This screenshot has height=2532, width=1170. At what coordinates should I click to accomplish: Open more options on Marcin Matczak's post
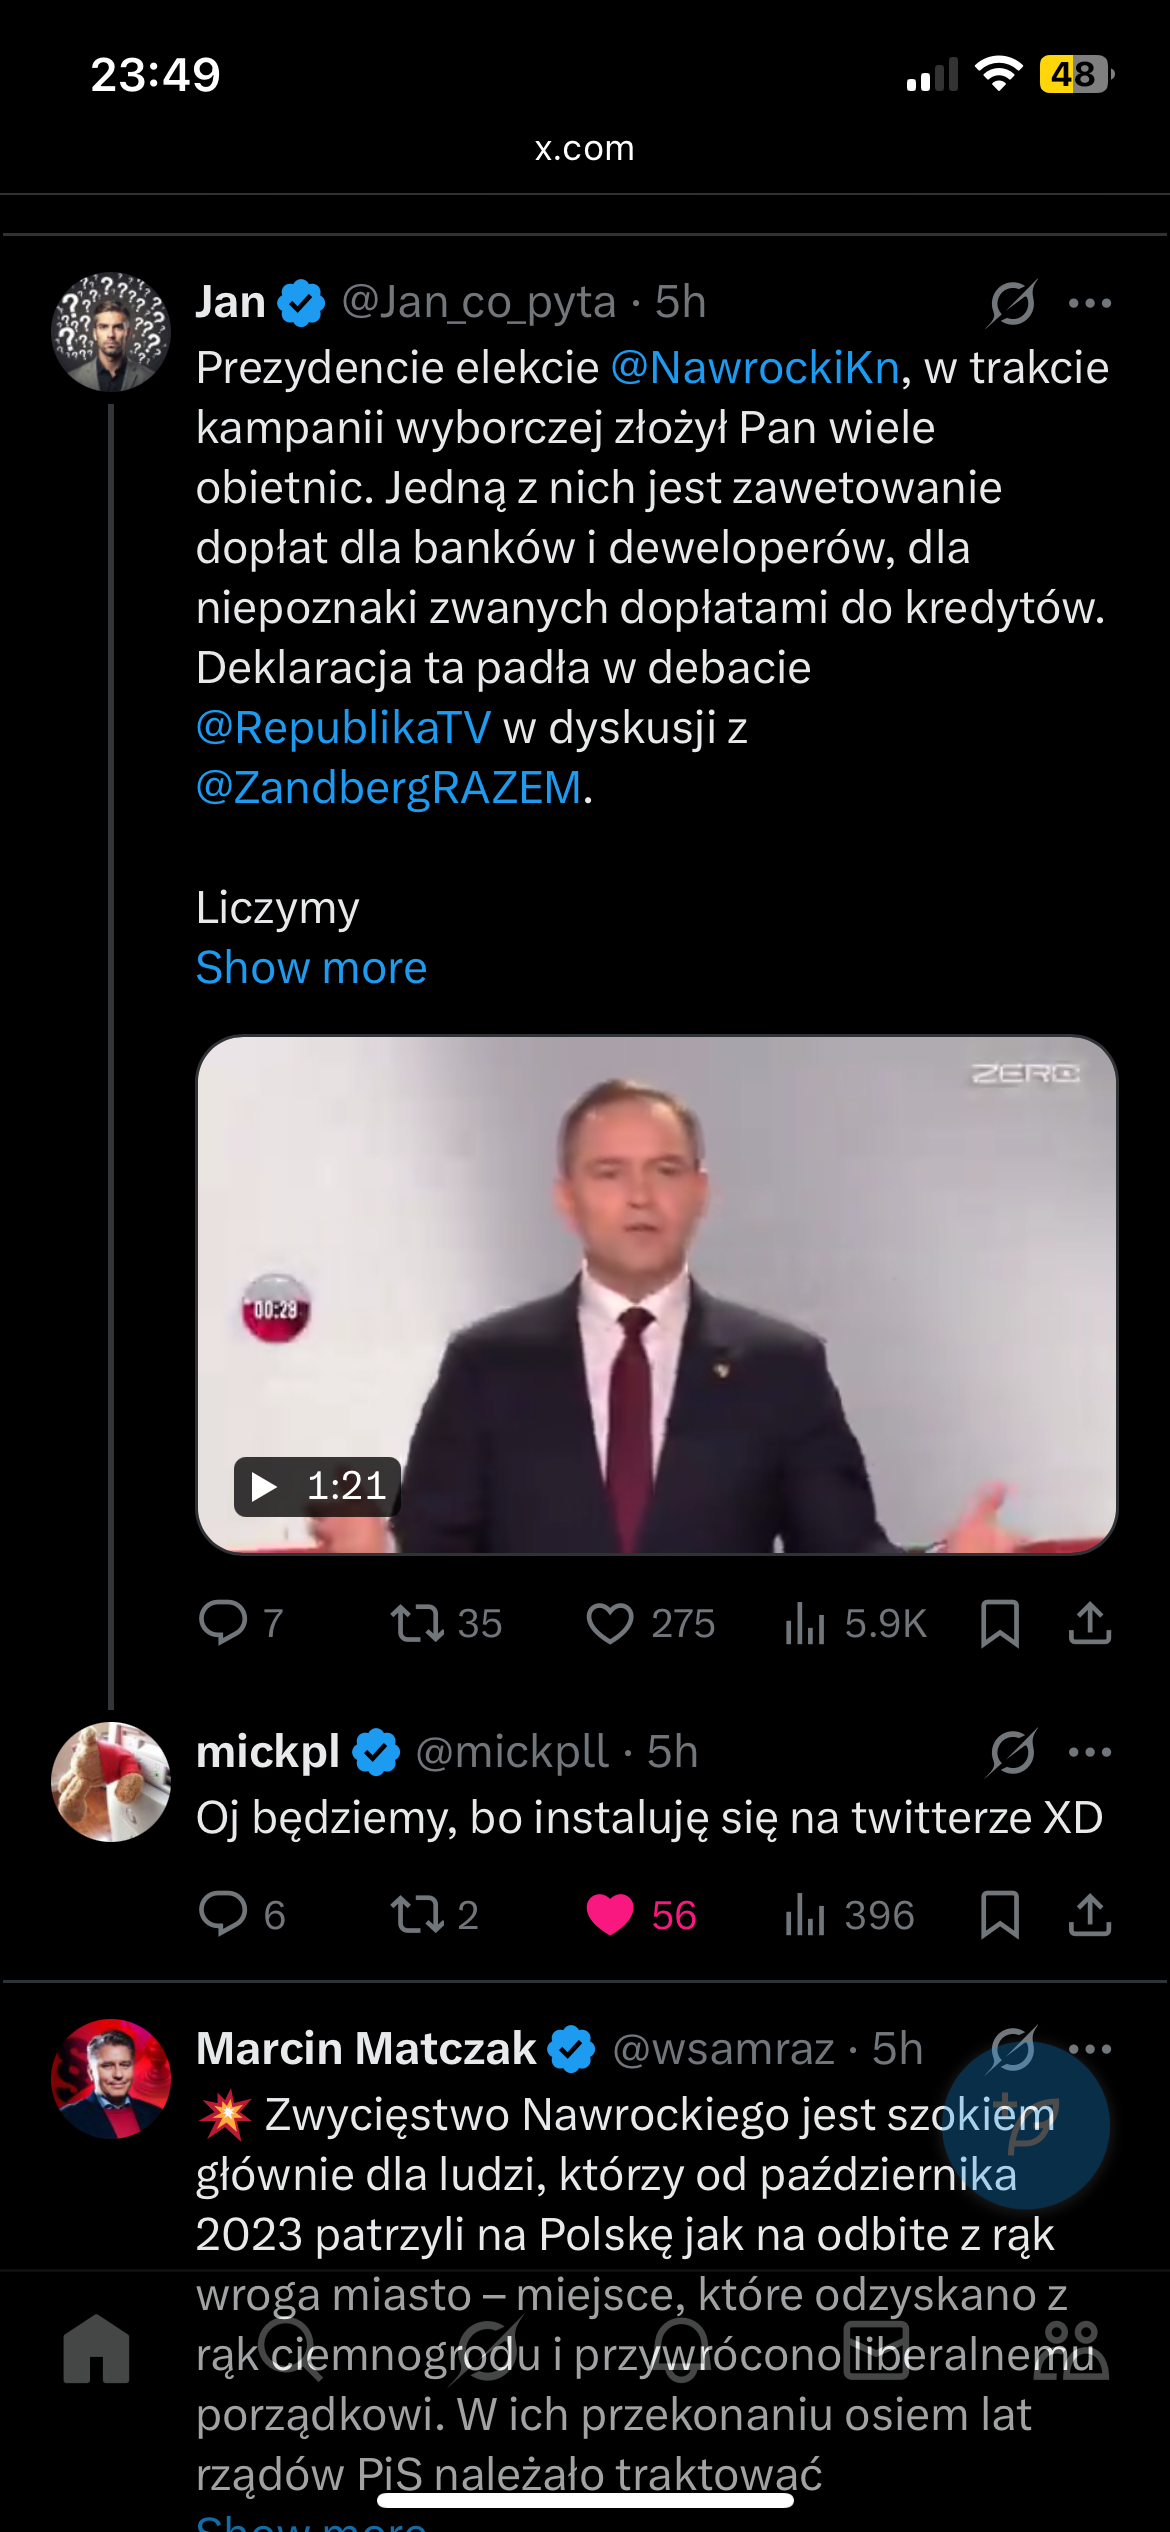tap(1089, 2048)
